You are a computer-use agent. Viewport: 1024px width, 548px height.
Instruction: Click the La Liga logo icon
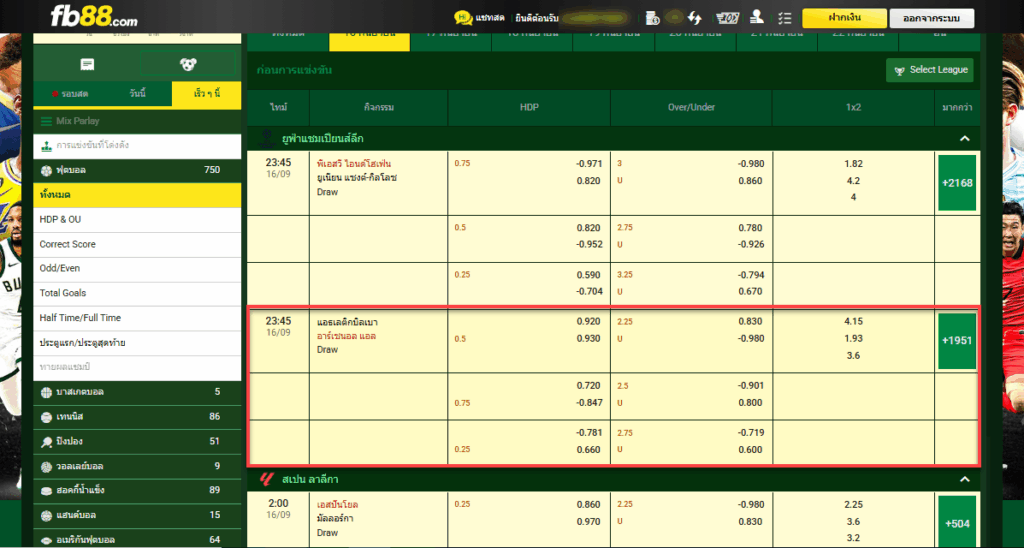[266, 479]
